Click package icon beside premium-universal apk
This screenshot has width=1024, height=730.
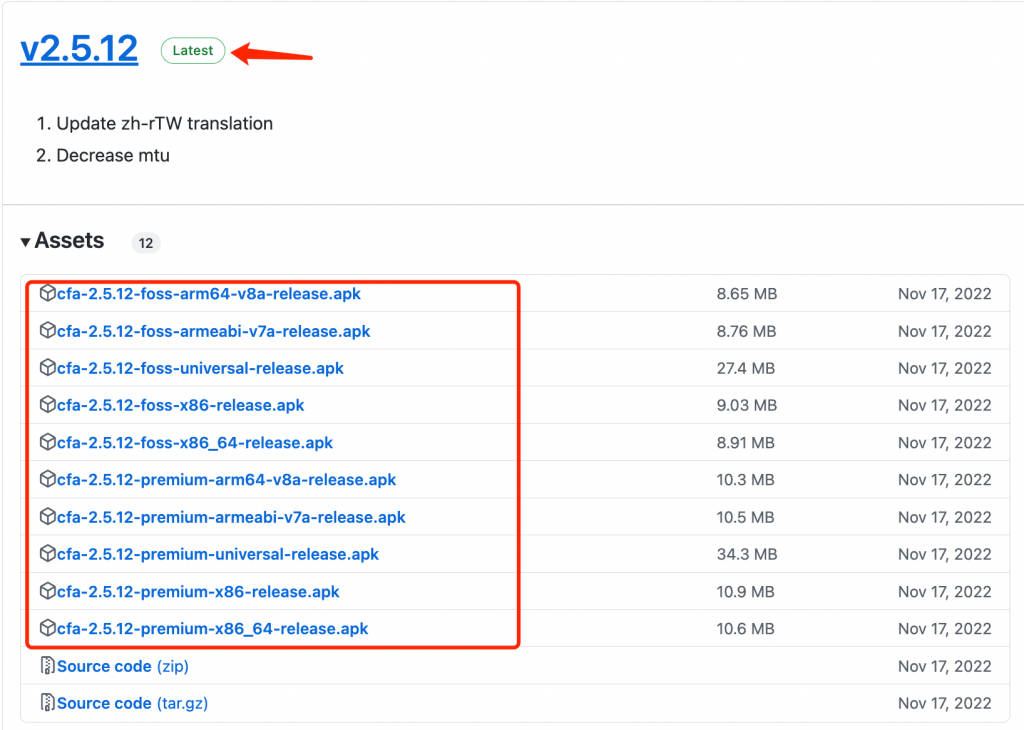pyautogui.click(x=47, y=554)
